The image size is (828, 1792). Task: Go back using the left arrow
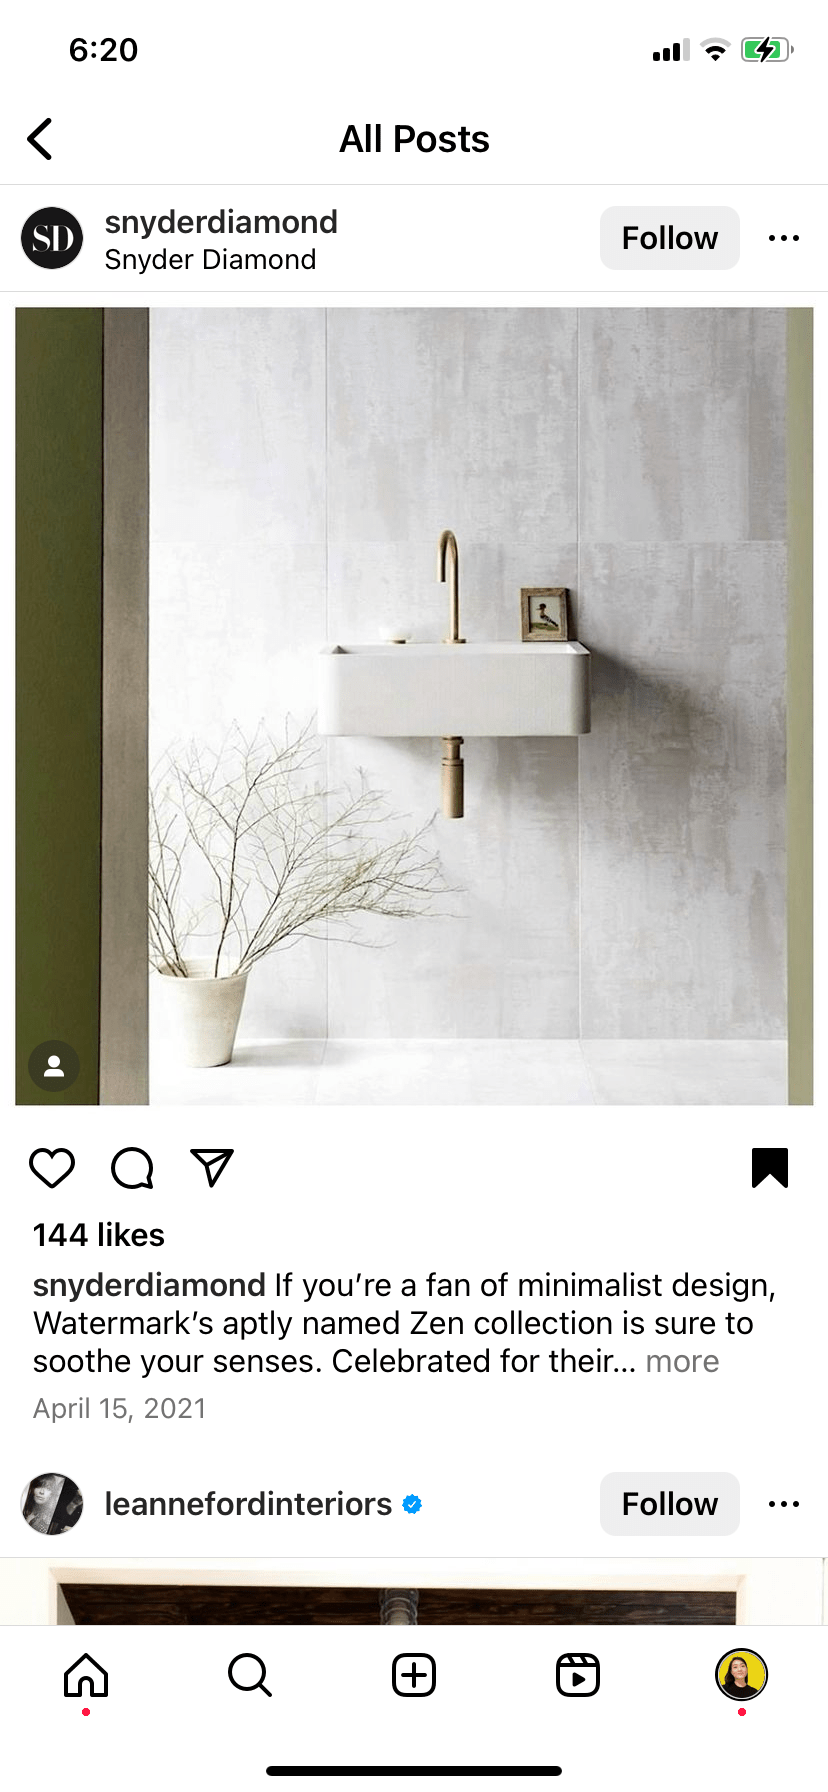click(40, 139)
